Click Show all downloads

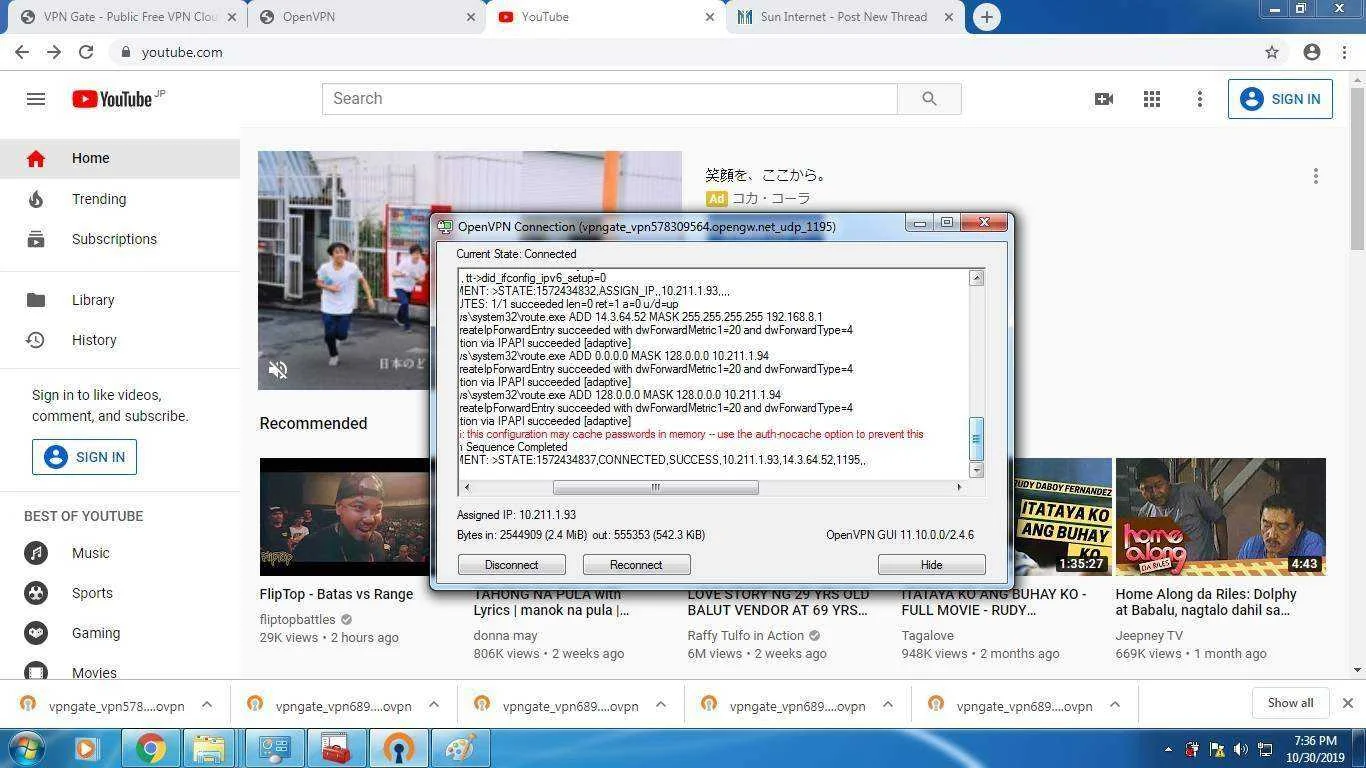coord(1291,703)
